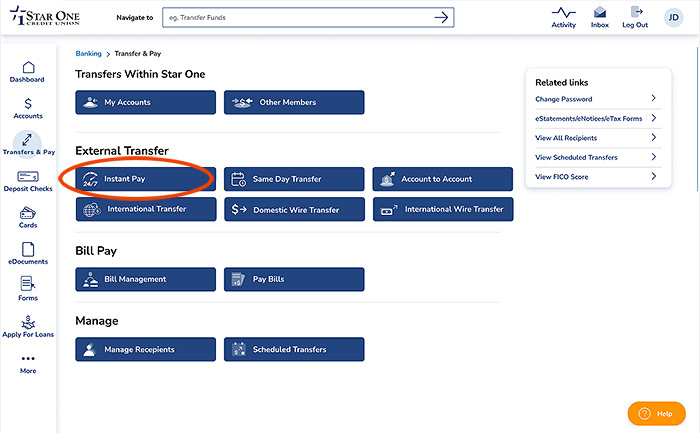Go to Banking breadcrumb link

(88, 54)
